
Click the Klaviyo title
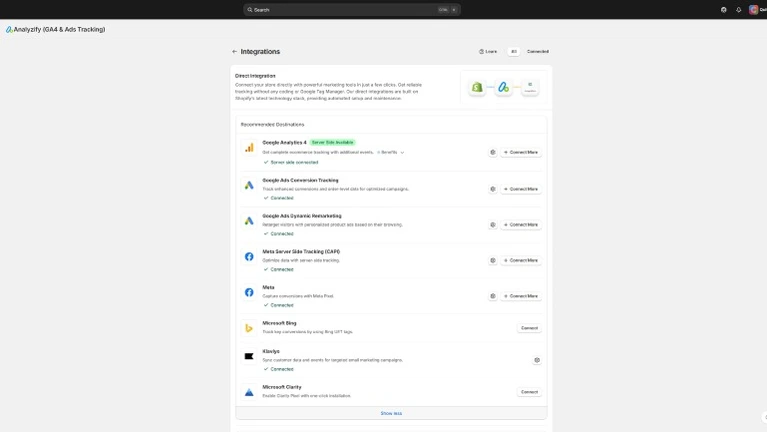[x=271, y=351]
